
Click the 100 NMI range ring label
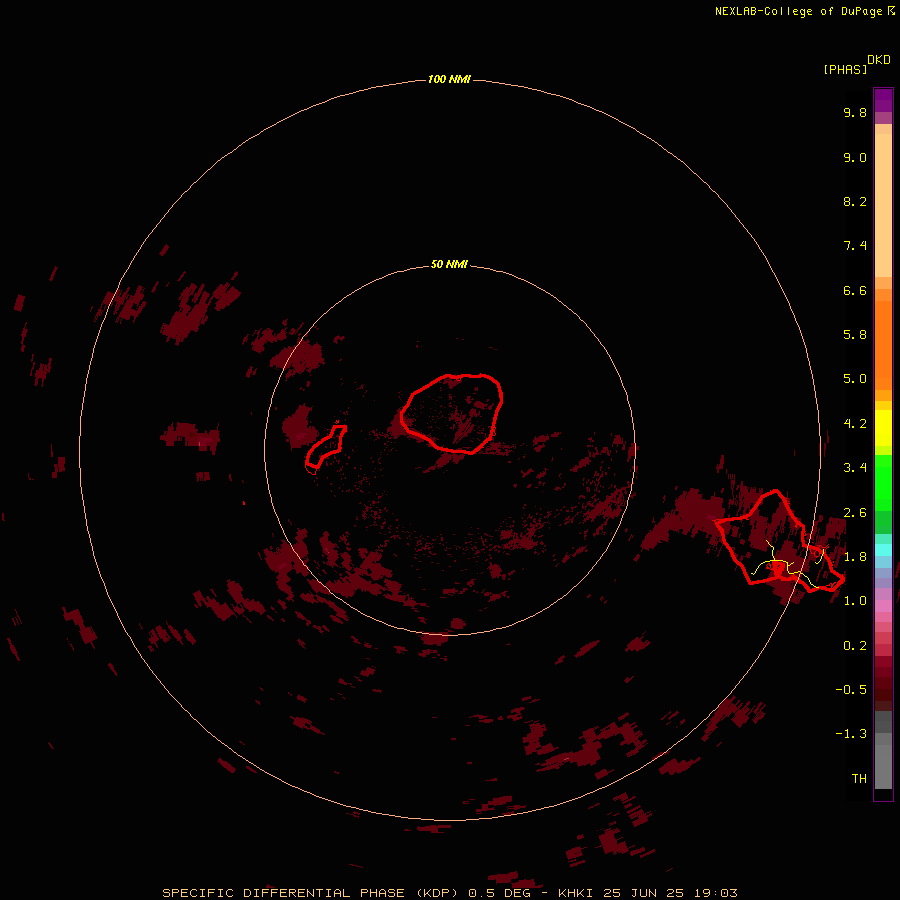click(449, 79)
